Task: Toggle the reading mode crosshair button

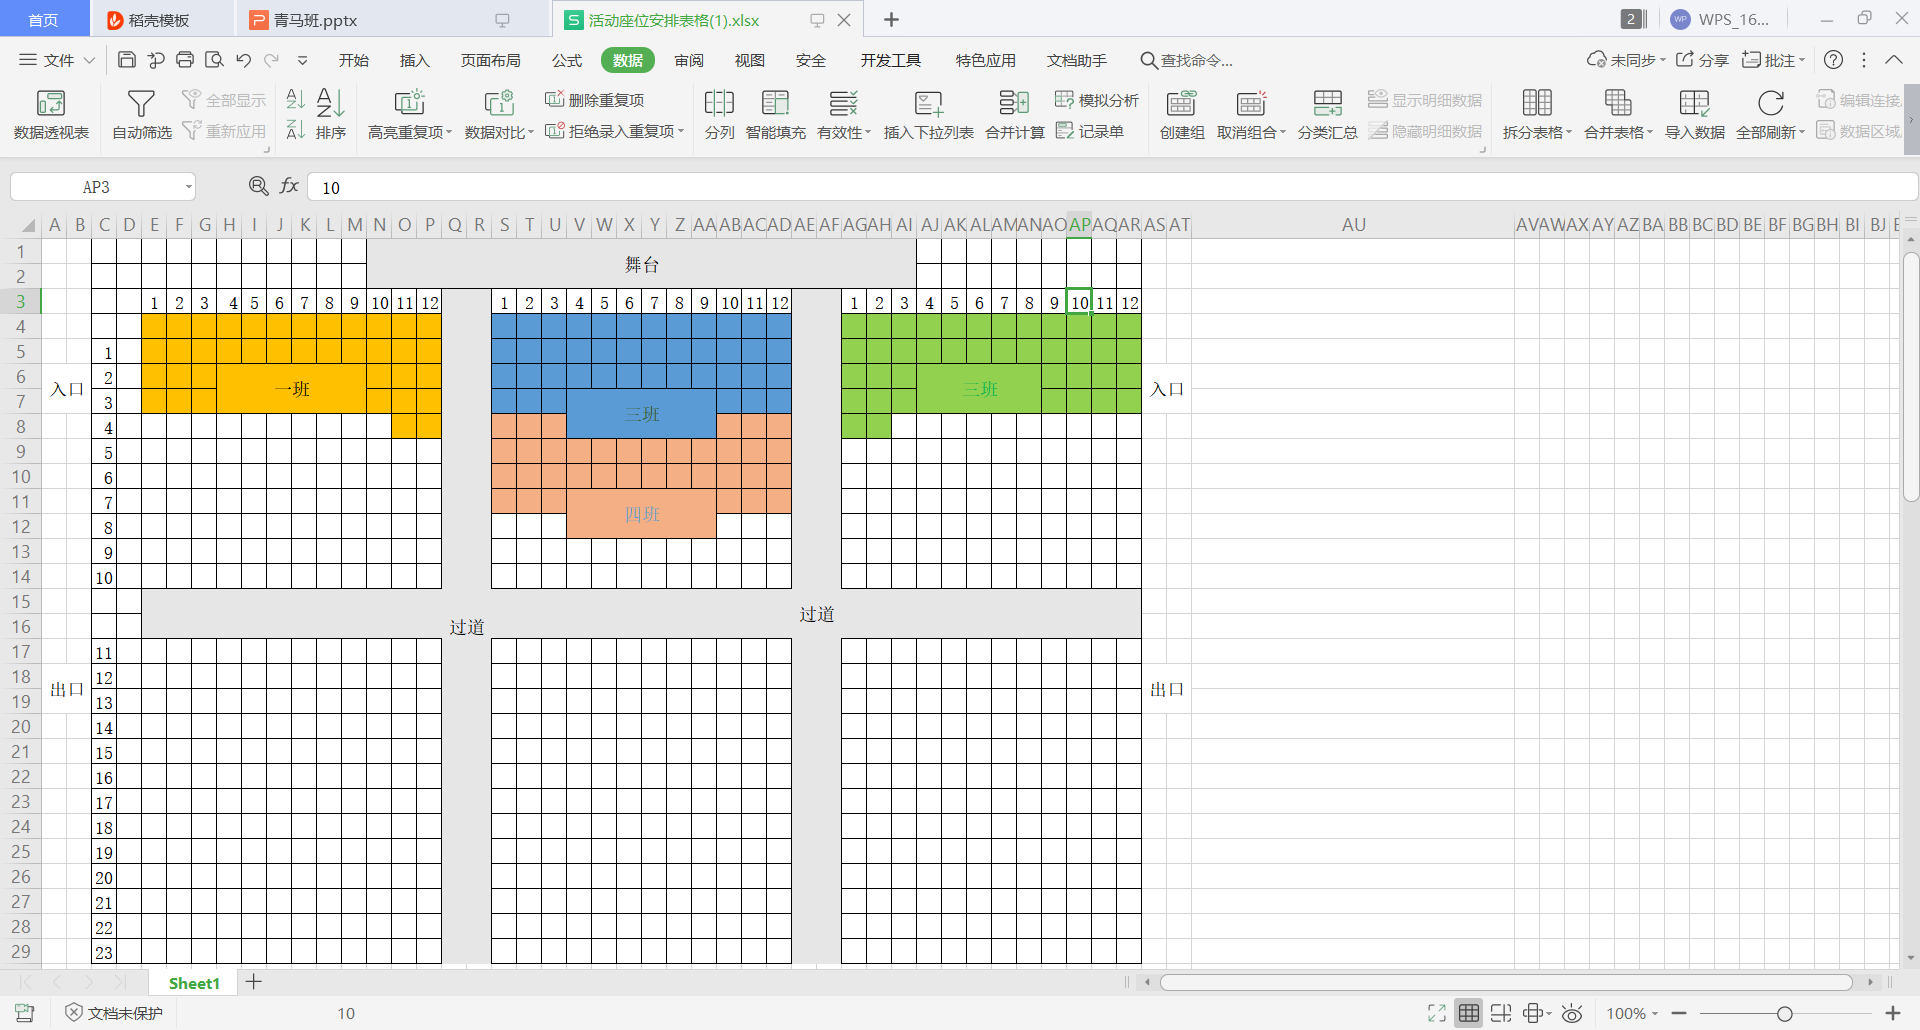Action: click(x=1536, y=1013)
